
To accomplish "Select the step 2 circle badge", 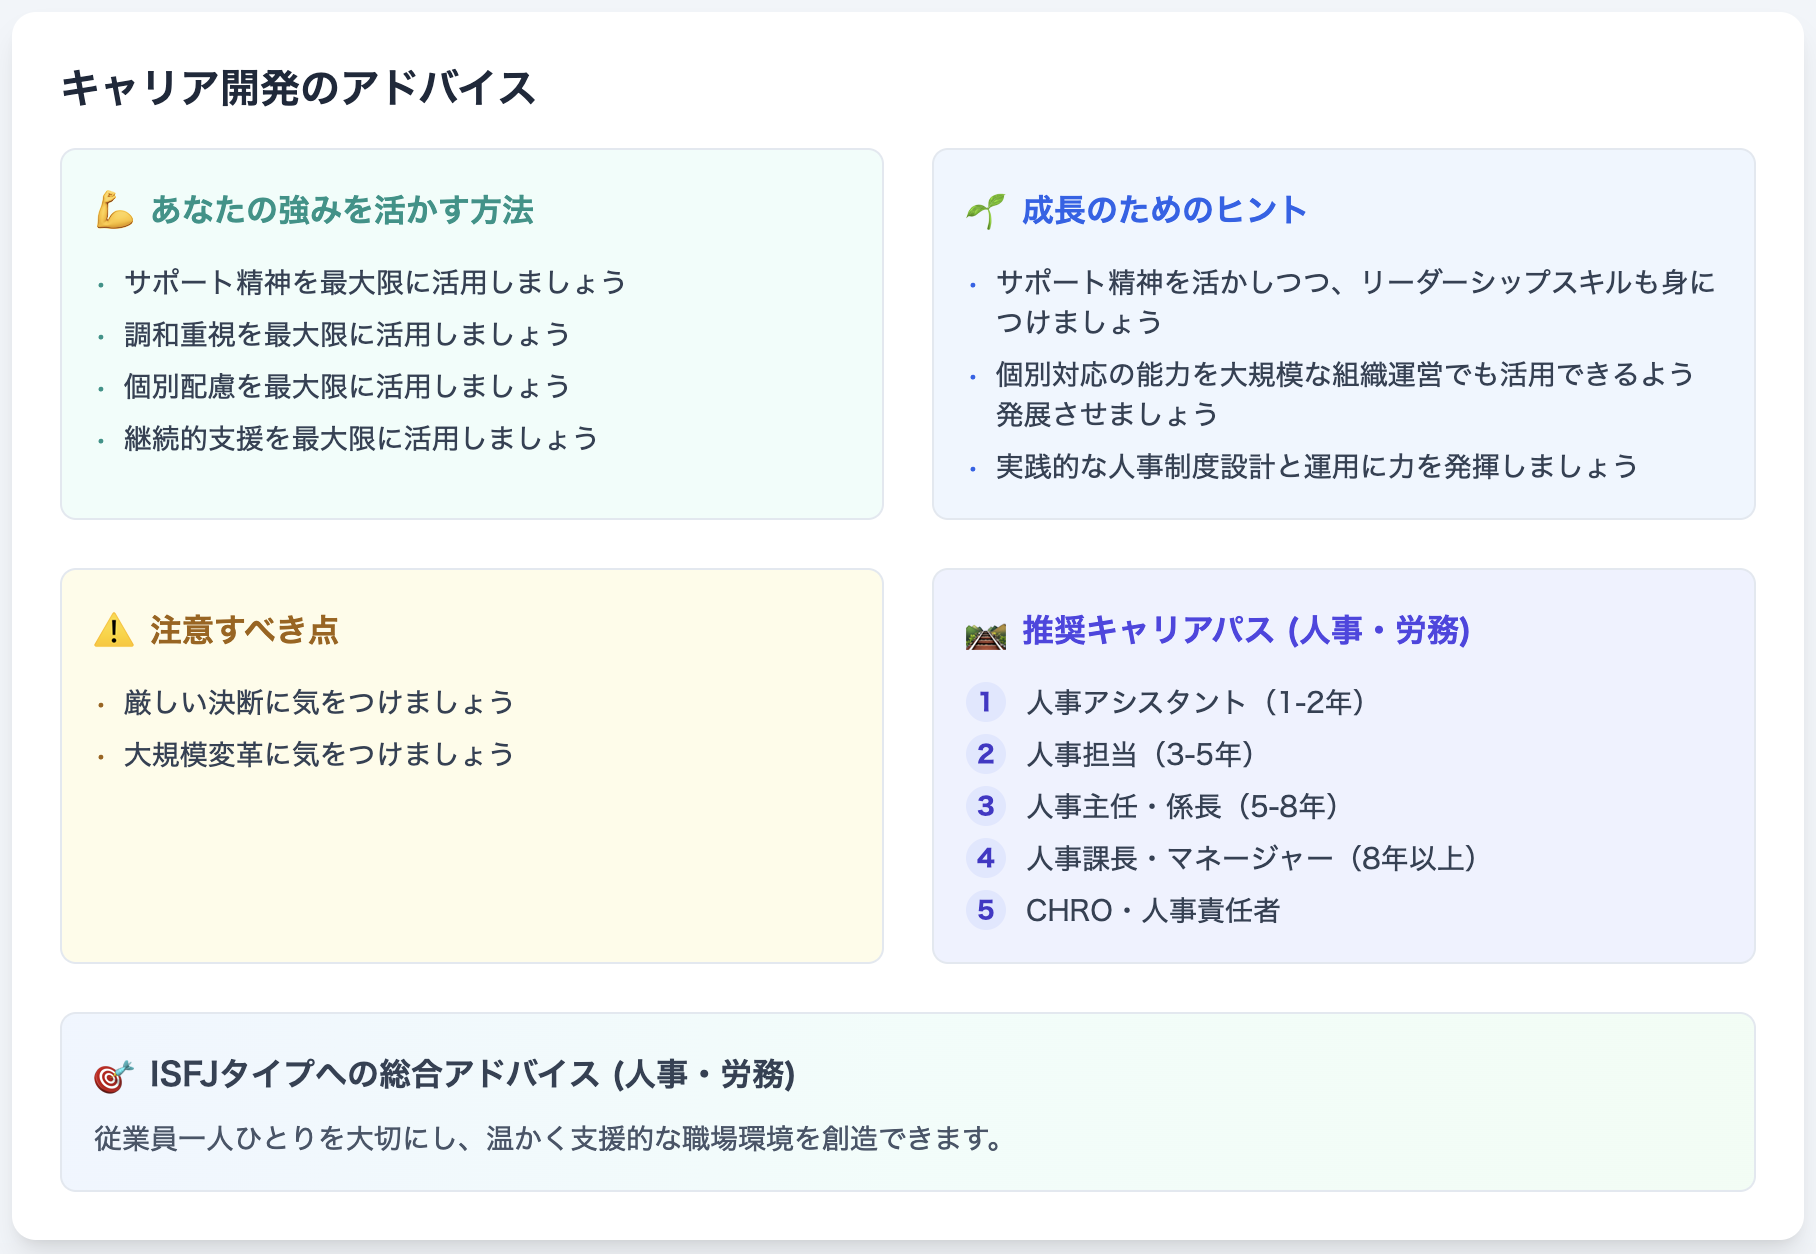I will pyautogui.click(x=985, y=754).
